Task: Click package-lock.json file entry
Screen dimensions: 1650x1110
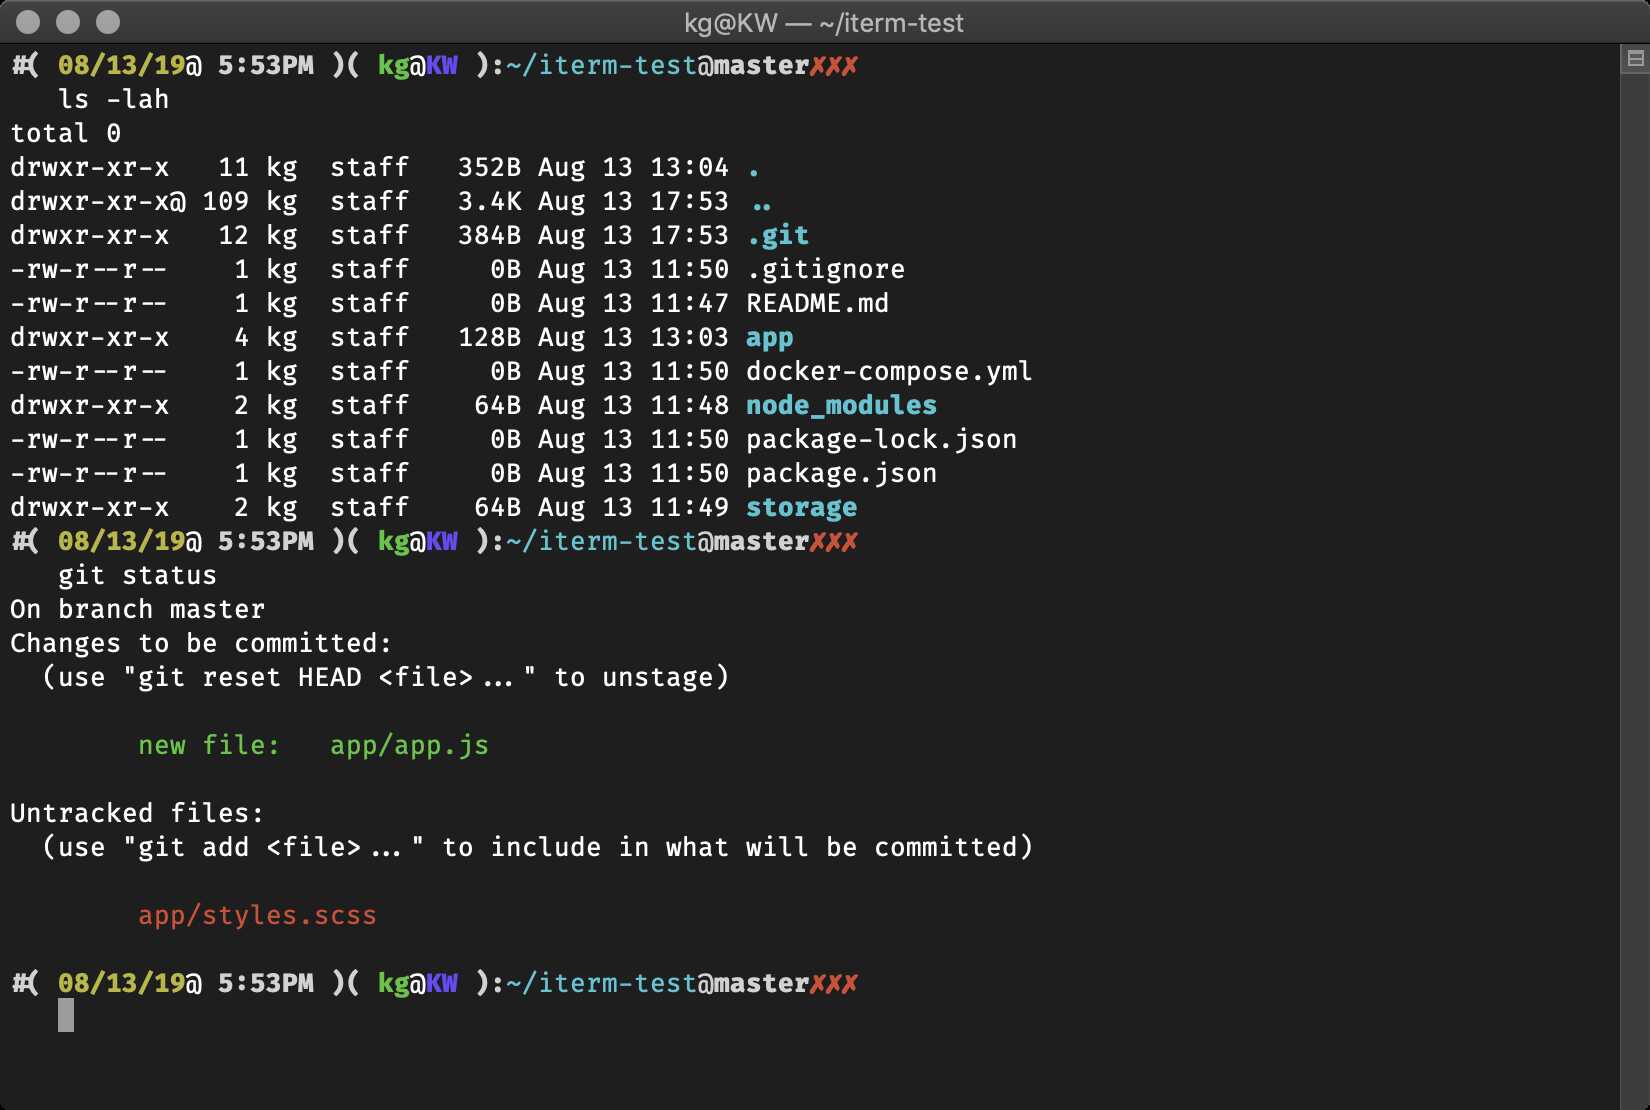Action: (x=882, y=439)
